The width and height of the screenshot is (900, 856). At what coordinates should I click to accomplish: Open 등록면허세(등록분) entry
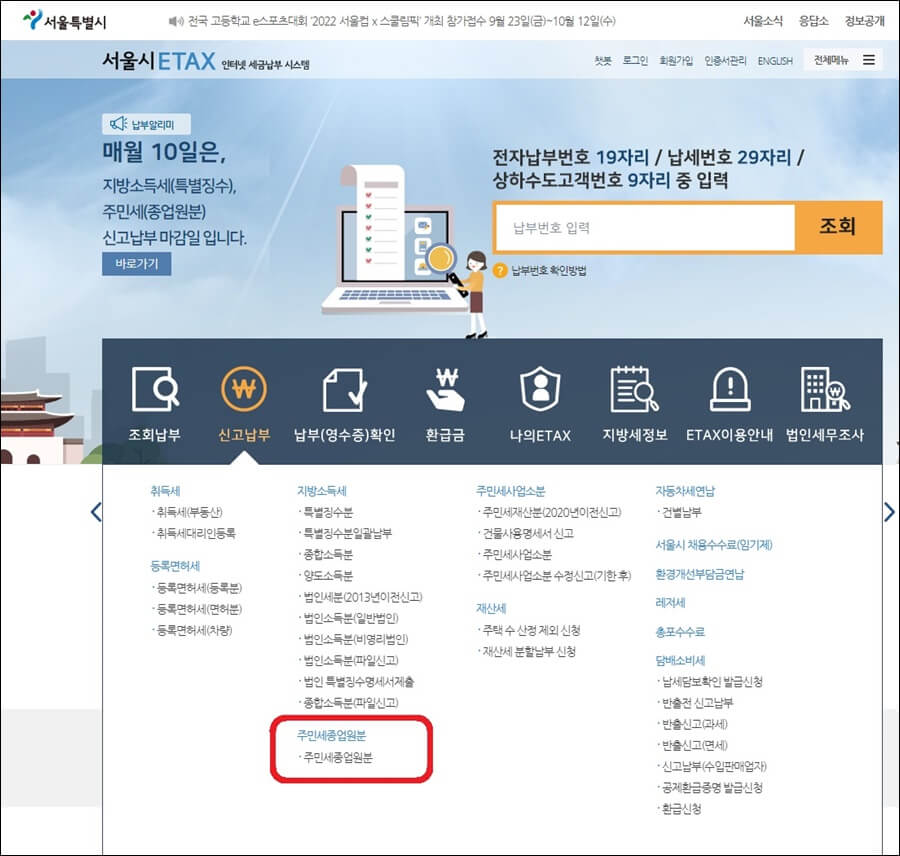pos(199,588)
